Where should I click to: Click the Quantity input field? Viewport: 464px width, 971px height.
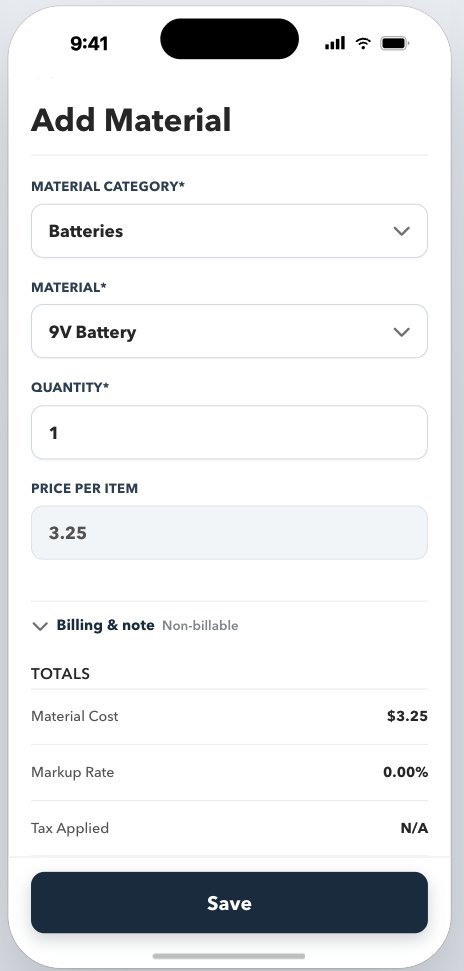point(229,432)
